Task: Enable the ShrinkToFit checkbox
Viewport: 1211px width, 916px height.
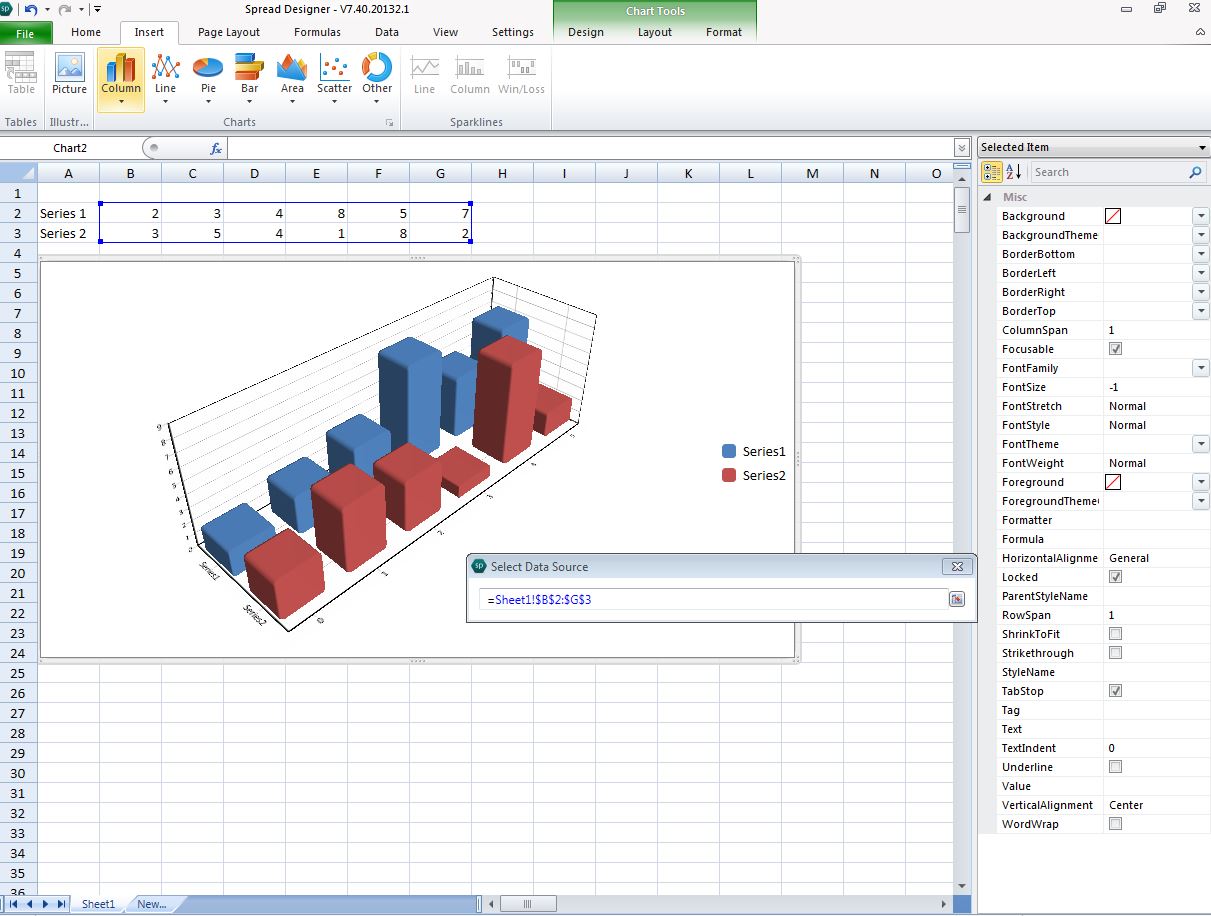Action: pos(1115,634)
